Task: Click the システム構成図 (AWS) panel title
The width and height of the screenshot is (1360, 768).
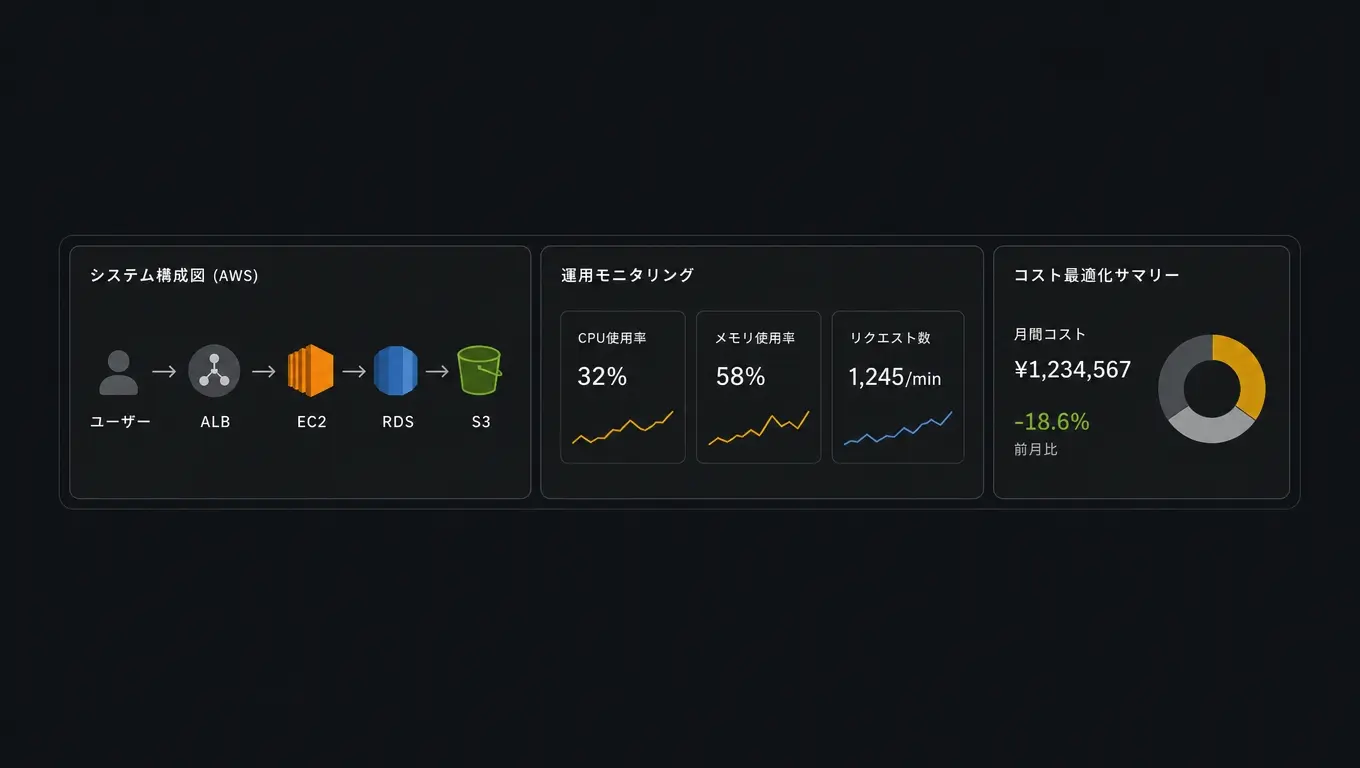Action: pos(174,275)
